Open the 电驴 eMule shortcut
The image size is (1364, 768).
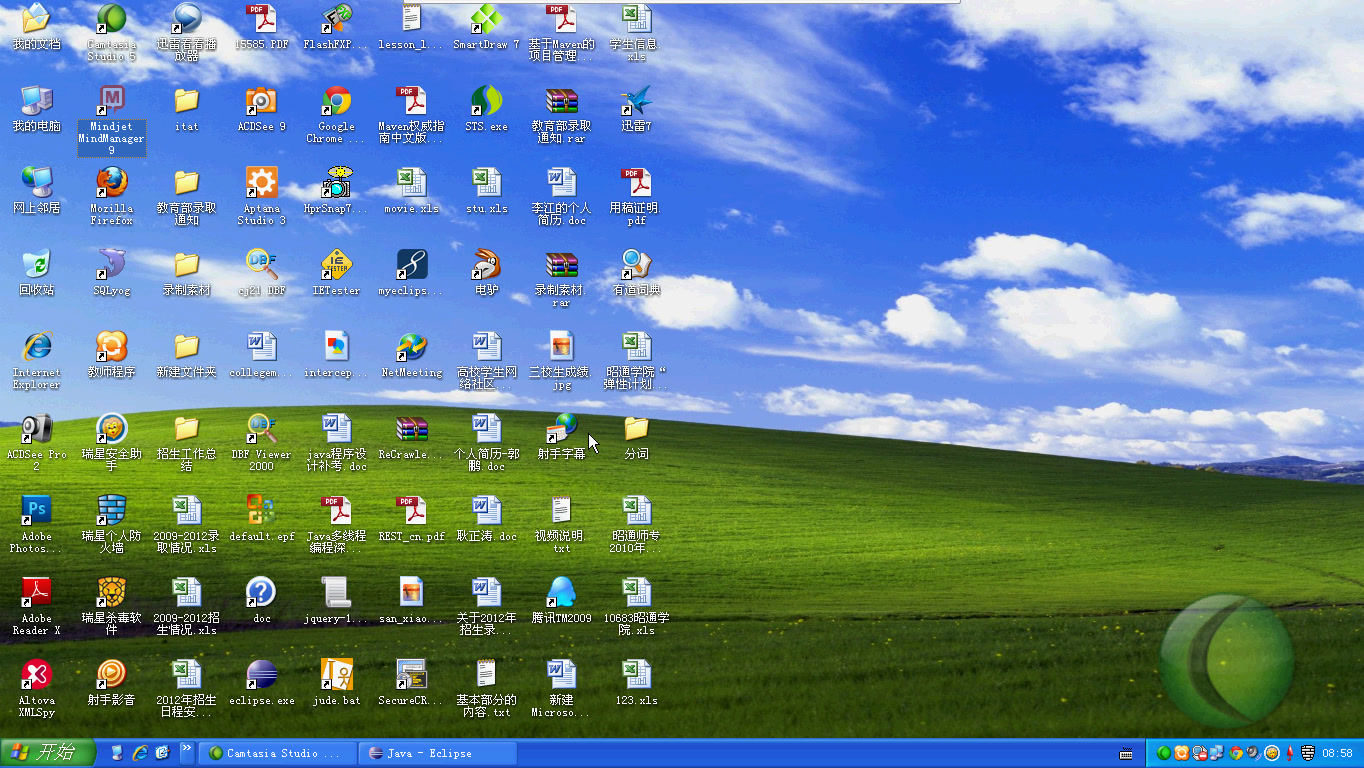486,264
